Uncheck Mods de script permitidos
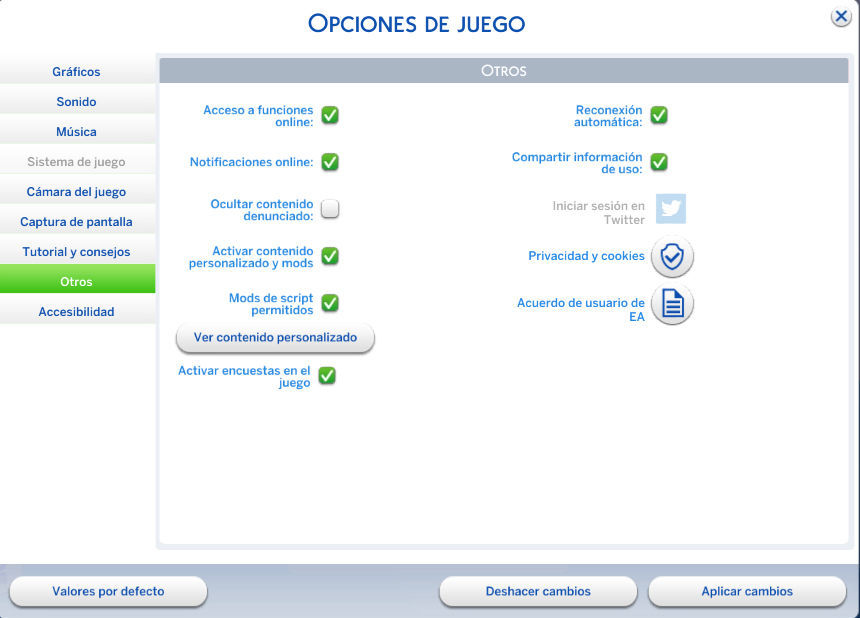860x618 pixels. pos(330,303)
